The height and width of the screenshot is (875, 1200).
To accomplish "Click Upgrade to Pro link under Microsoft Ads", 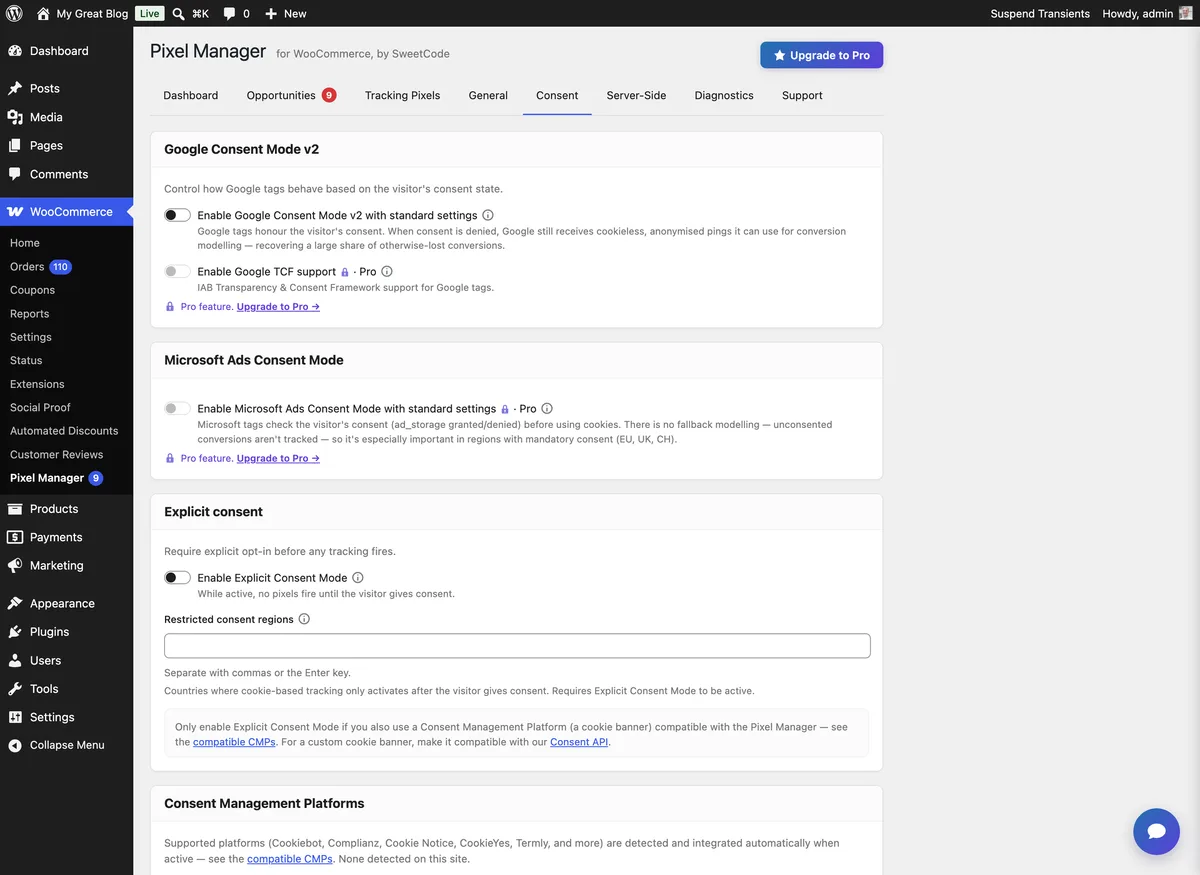I will (278, 458).
